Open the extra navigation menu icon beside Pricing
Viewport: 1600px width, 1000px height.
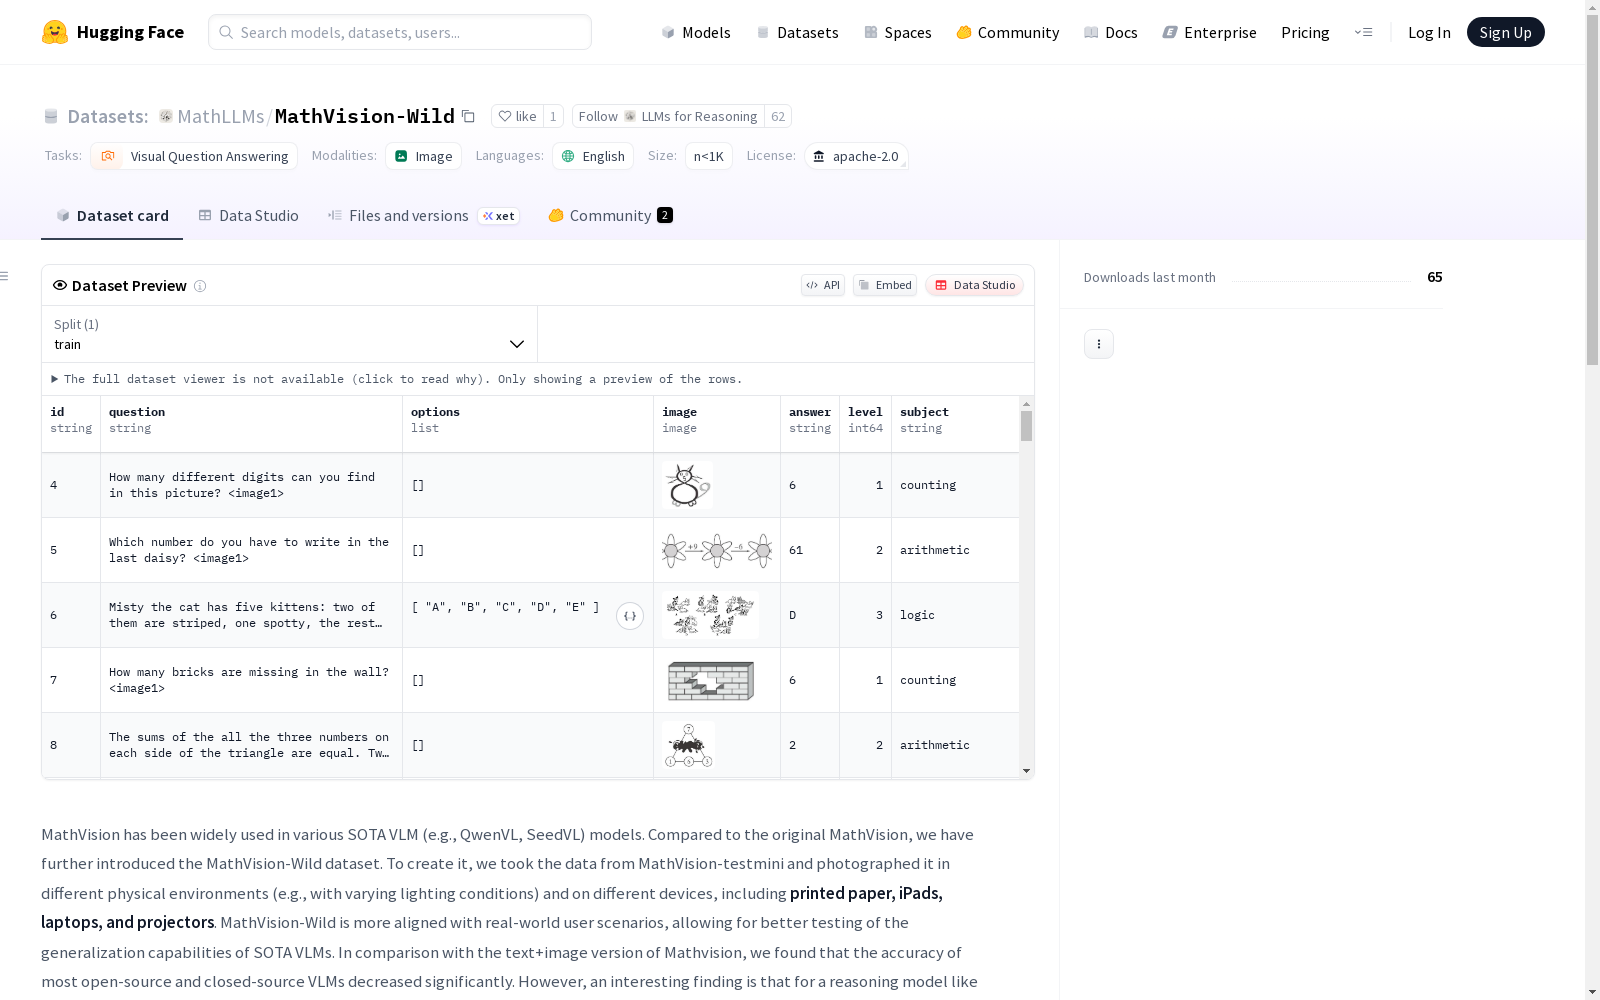pyautogui.click(x=1364, y=32)
